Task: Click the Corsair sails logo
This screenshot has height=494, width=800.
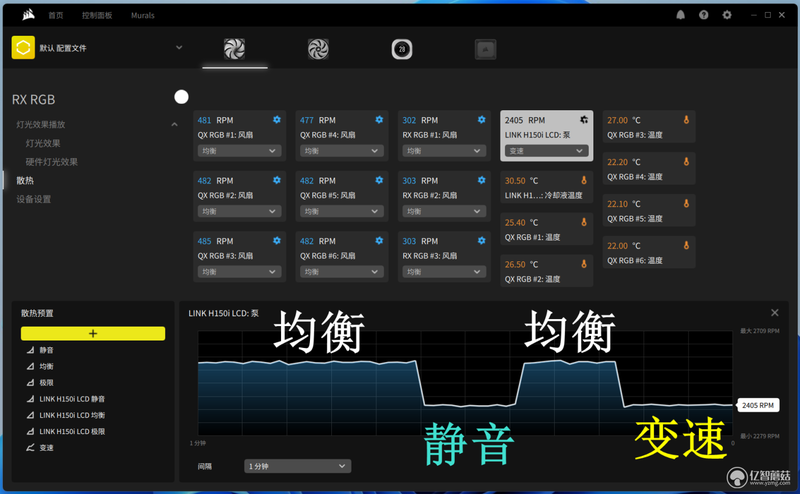Action: pyautogui.click(x=28, y=15)
